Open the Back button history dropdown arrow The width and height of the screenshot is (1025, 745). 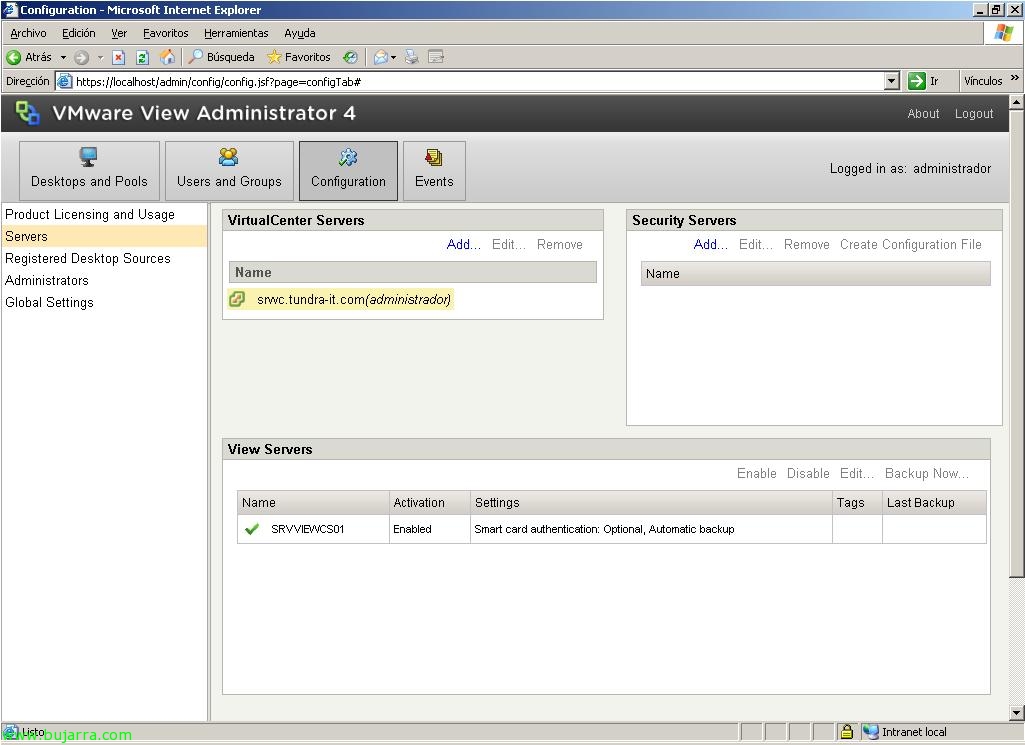pos(63,58)
